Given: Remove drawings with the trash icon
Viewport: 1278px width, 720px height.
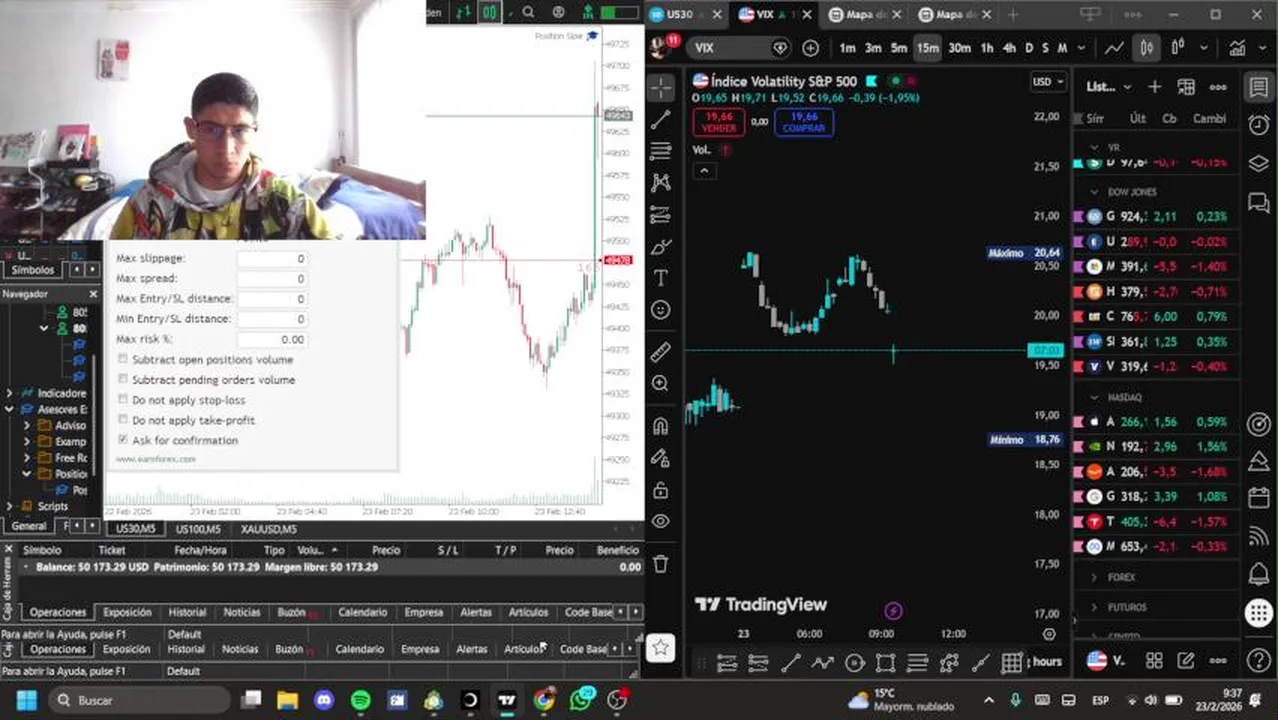Looking at the screenshot, I should pyautogui.click(x=661, y=564).
